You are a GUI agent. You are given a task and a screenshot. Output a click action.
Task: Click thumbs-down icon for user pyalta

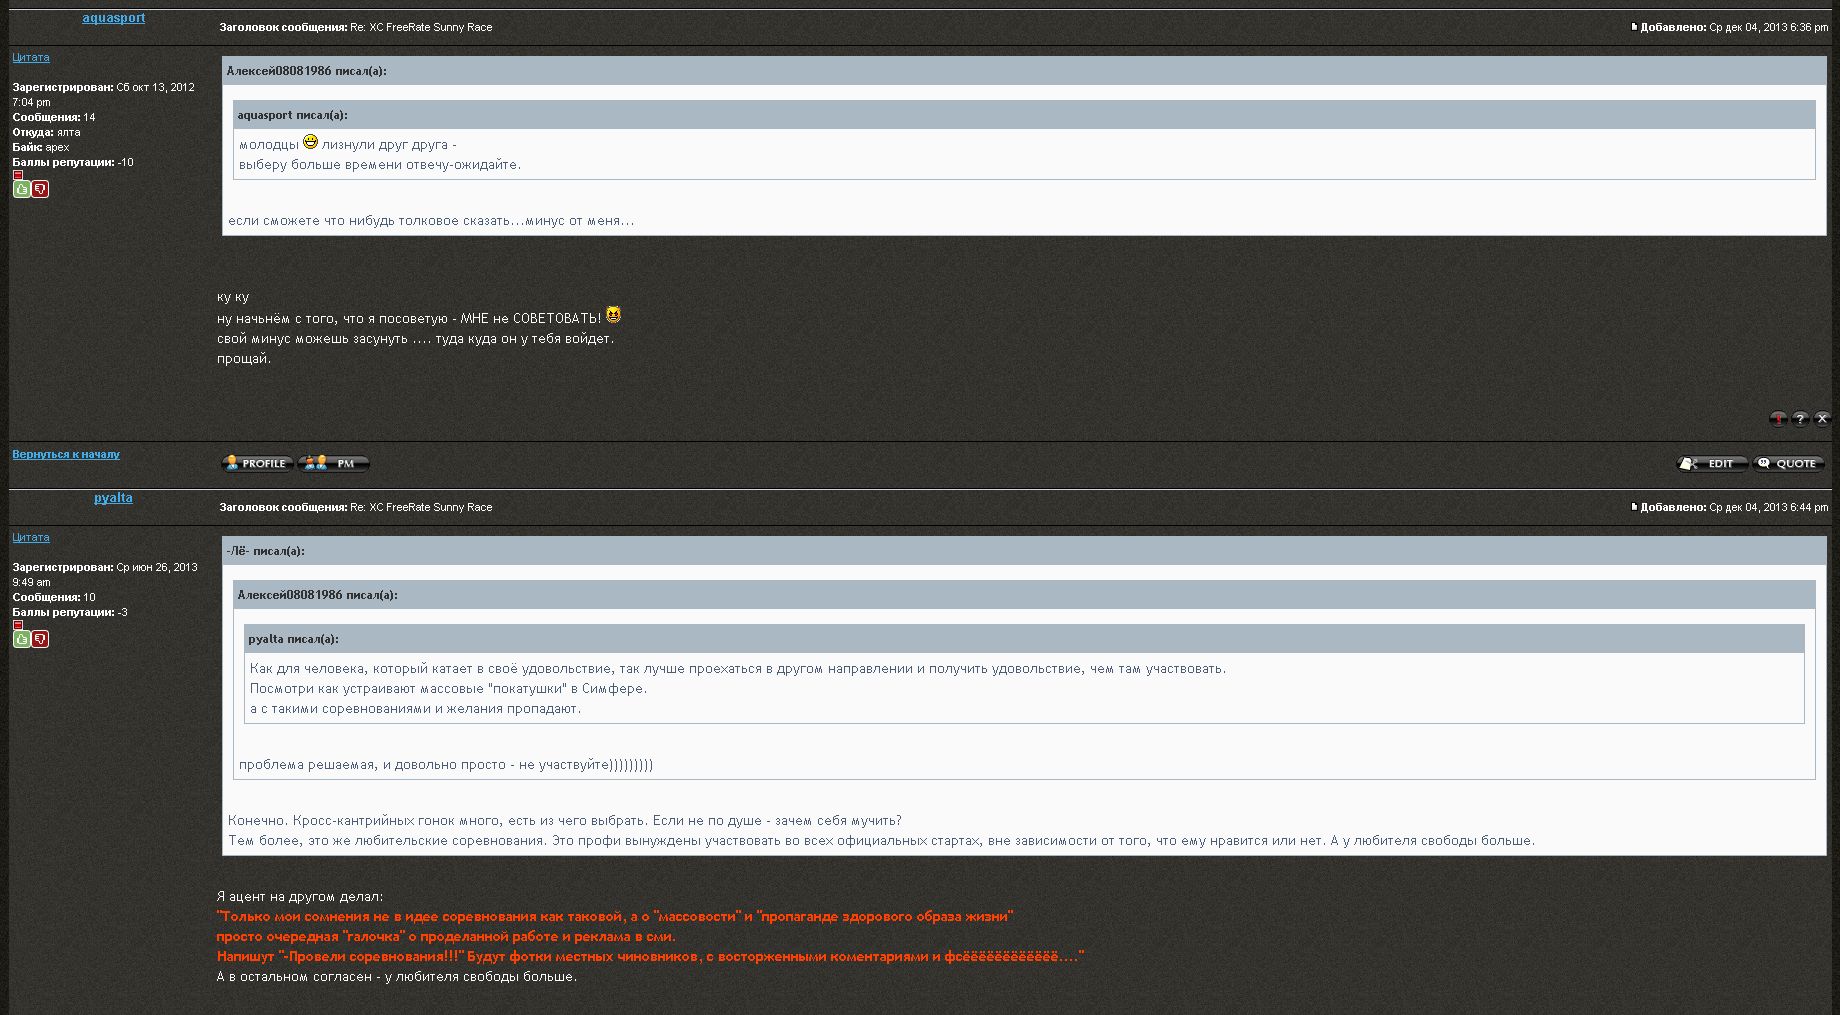tap(40, 639)
